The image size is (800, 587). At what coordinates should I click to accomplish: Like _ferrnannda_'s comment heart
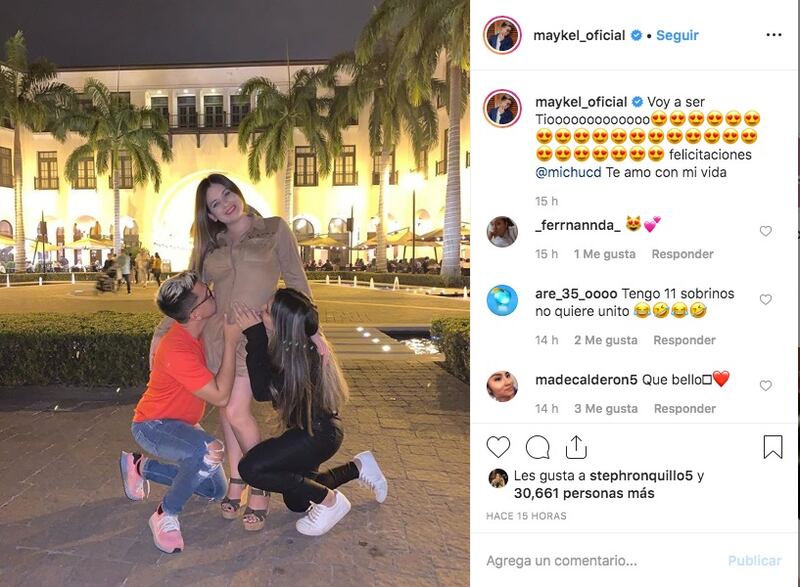point(765,231)
